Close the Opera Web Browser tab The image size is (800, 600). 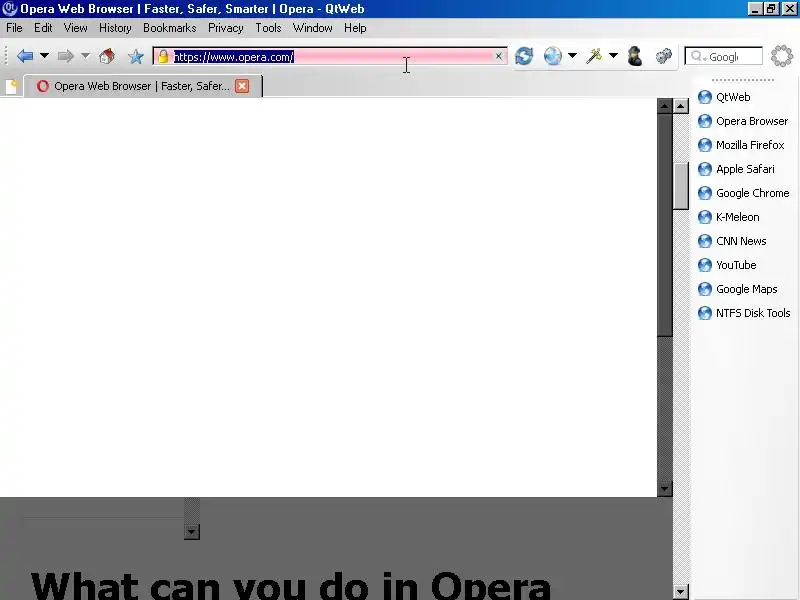point(242,86)
